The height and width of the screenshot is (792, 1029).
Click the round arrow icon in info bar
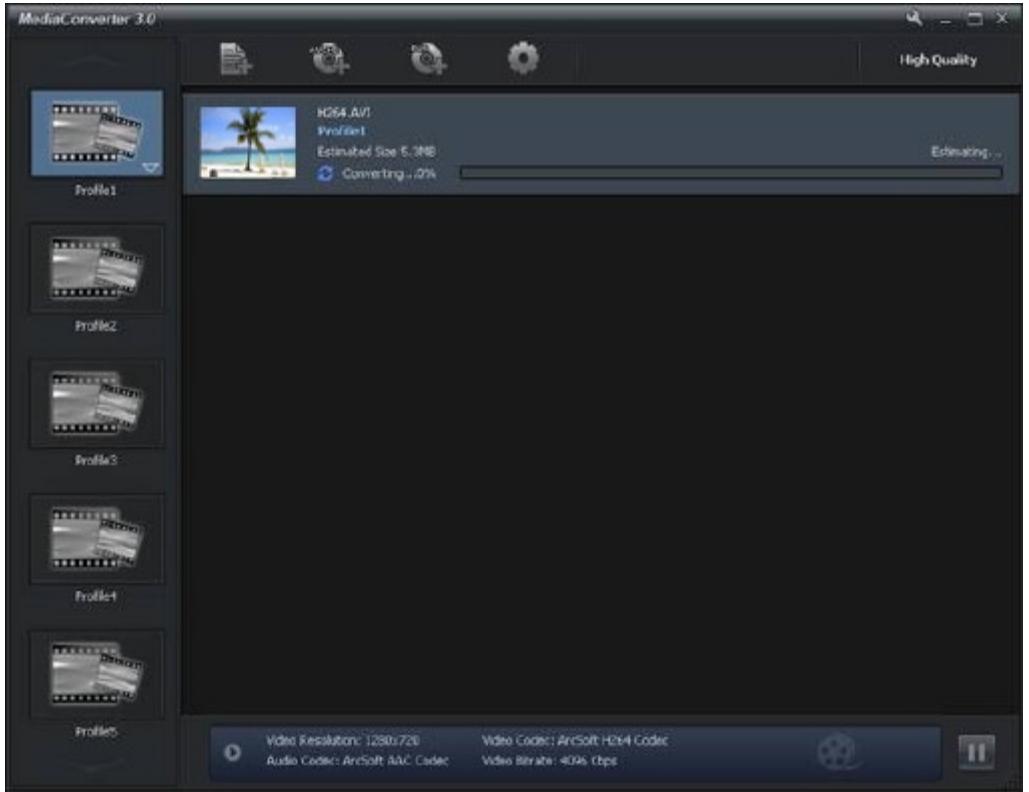pos(232,752)
